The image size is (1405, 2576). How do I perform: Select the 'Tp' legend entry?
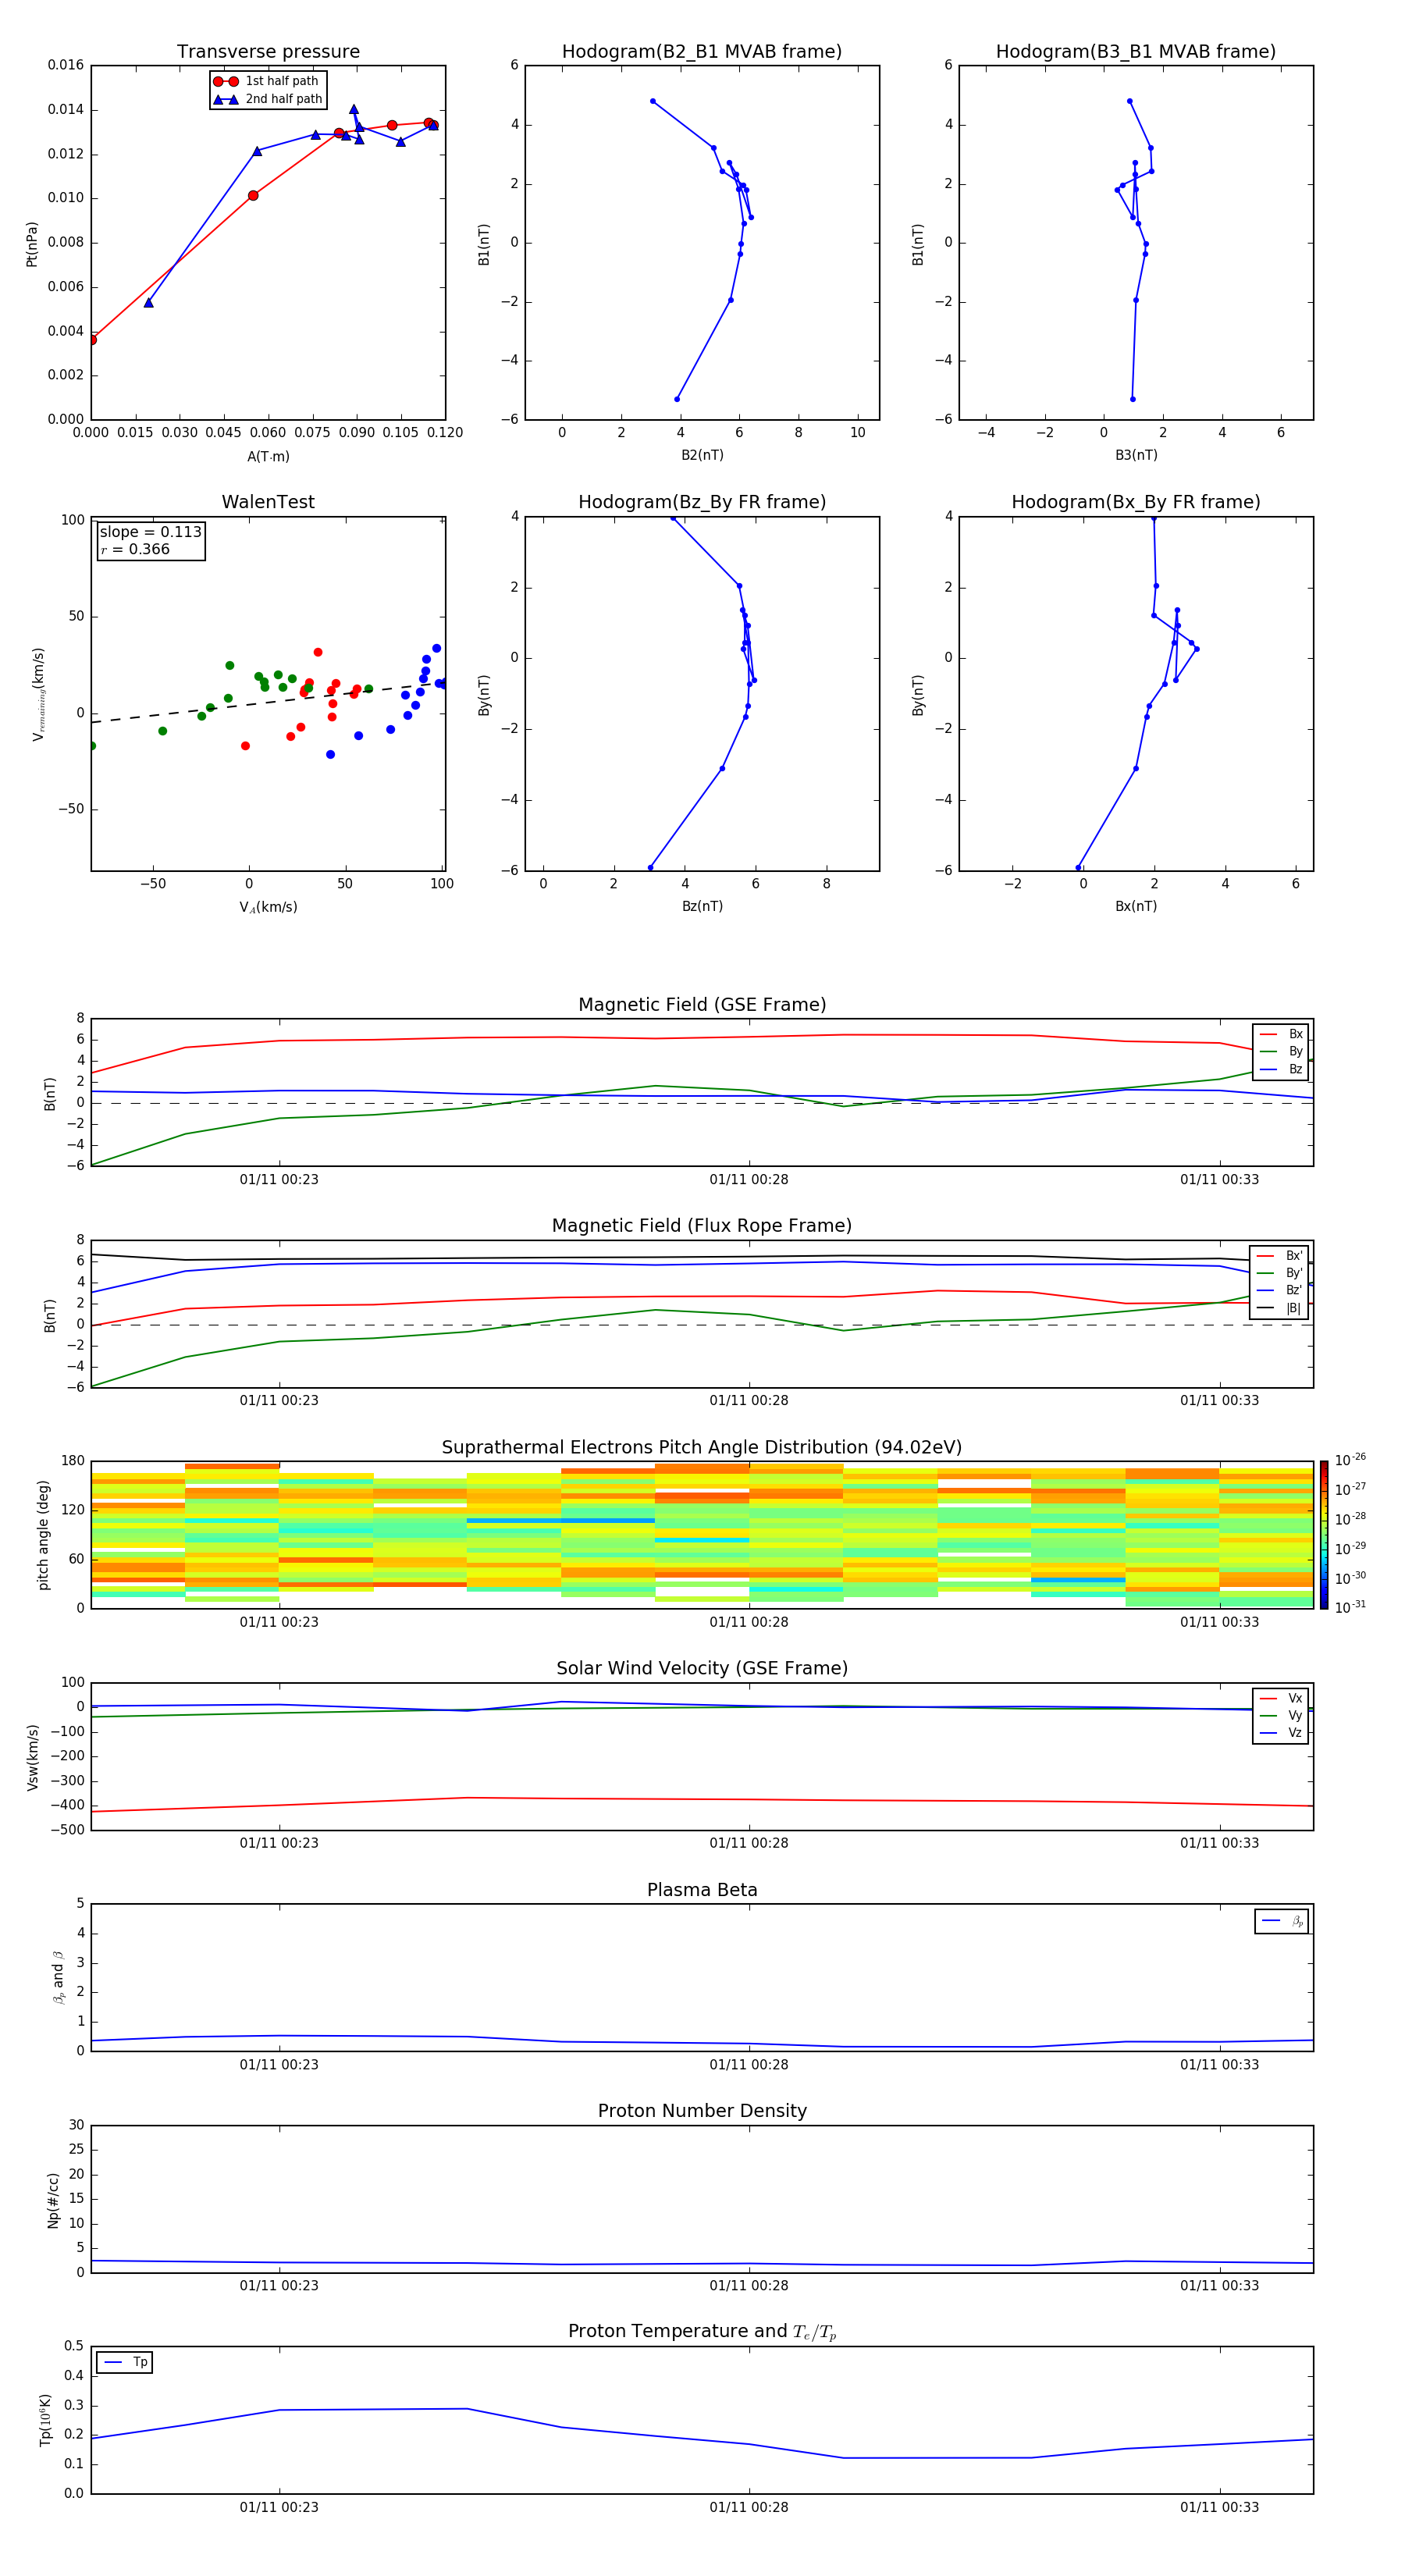click(125, 2362)
